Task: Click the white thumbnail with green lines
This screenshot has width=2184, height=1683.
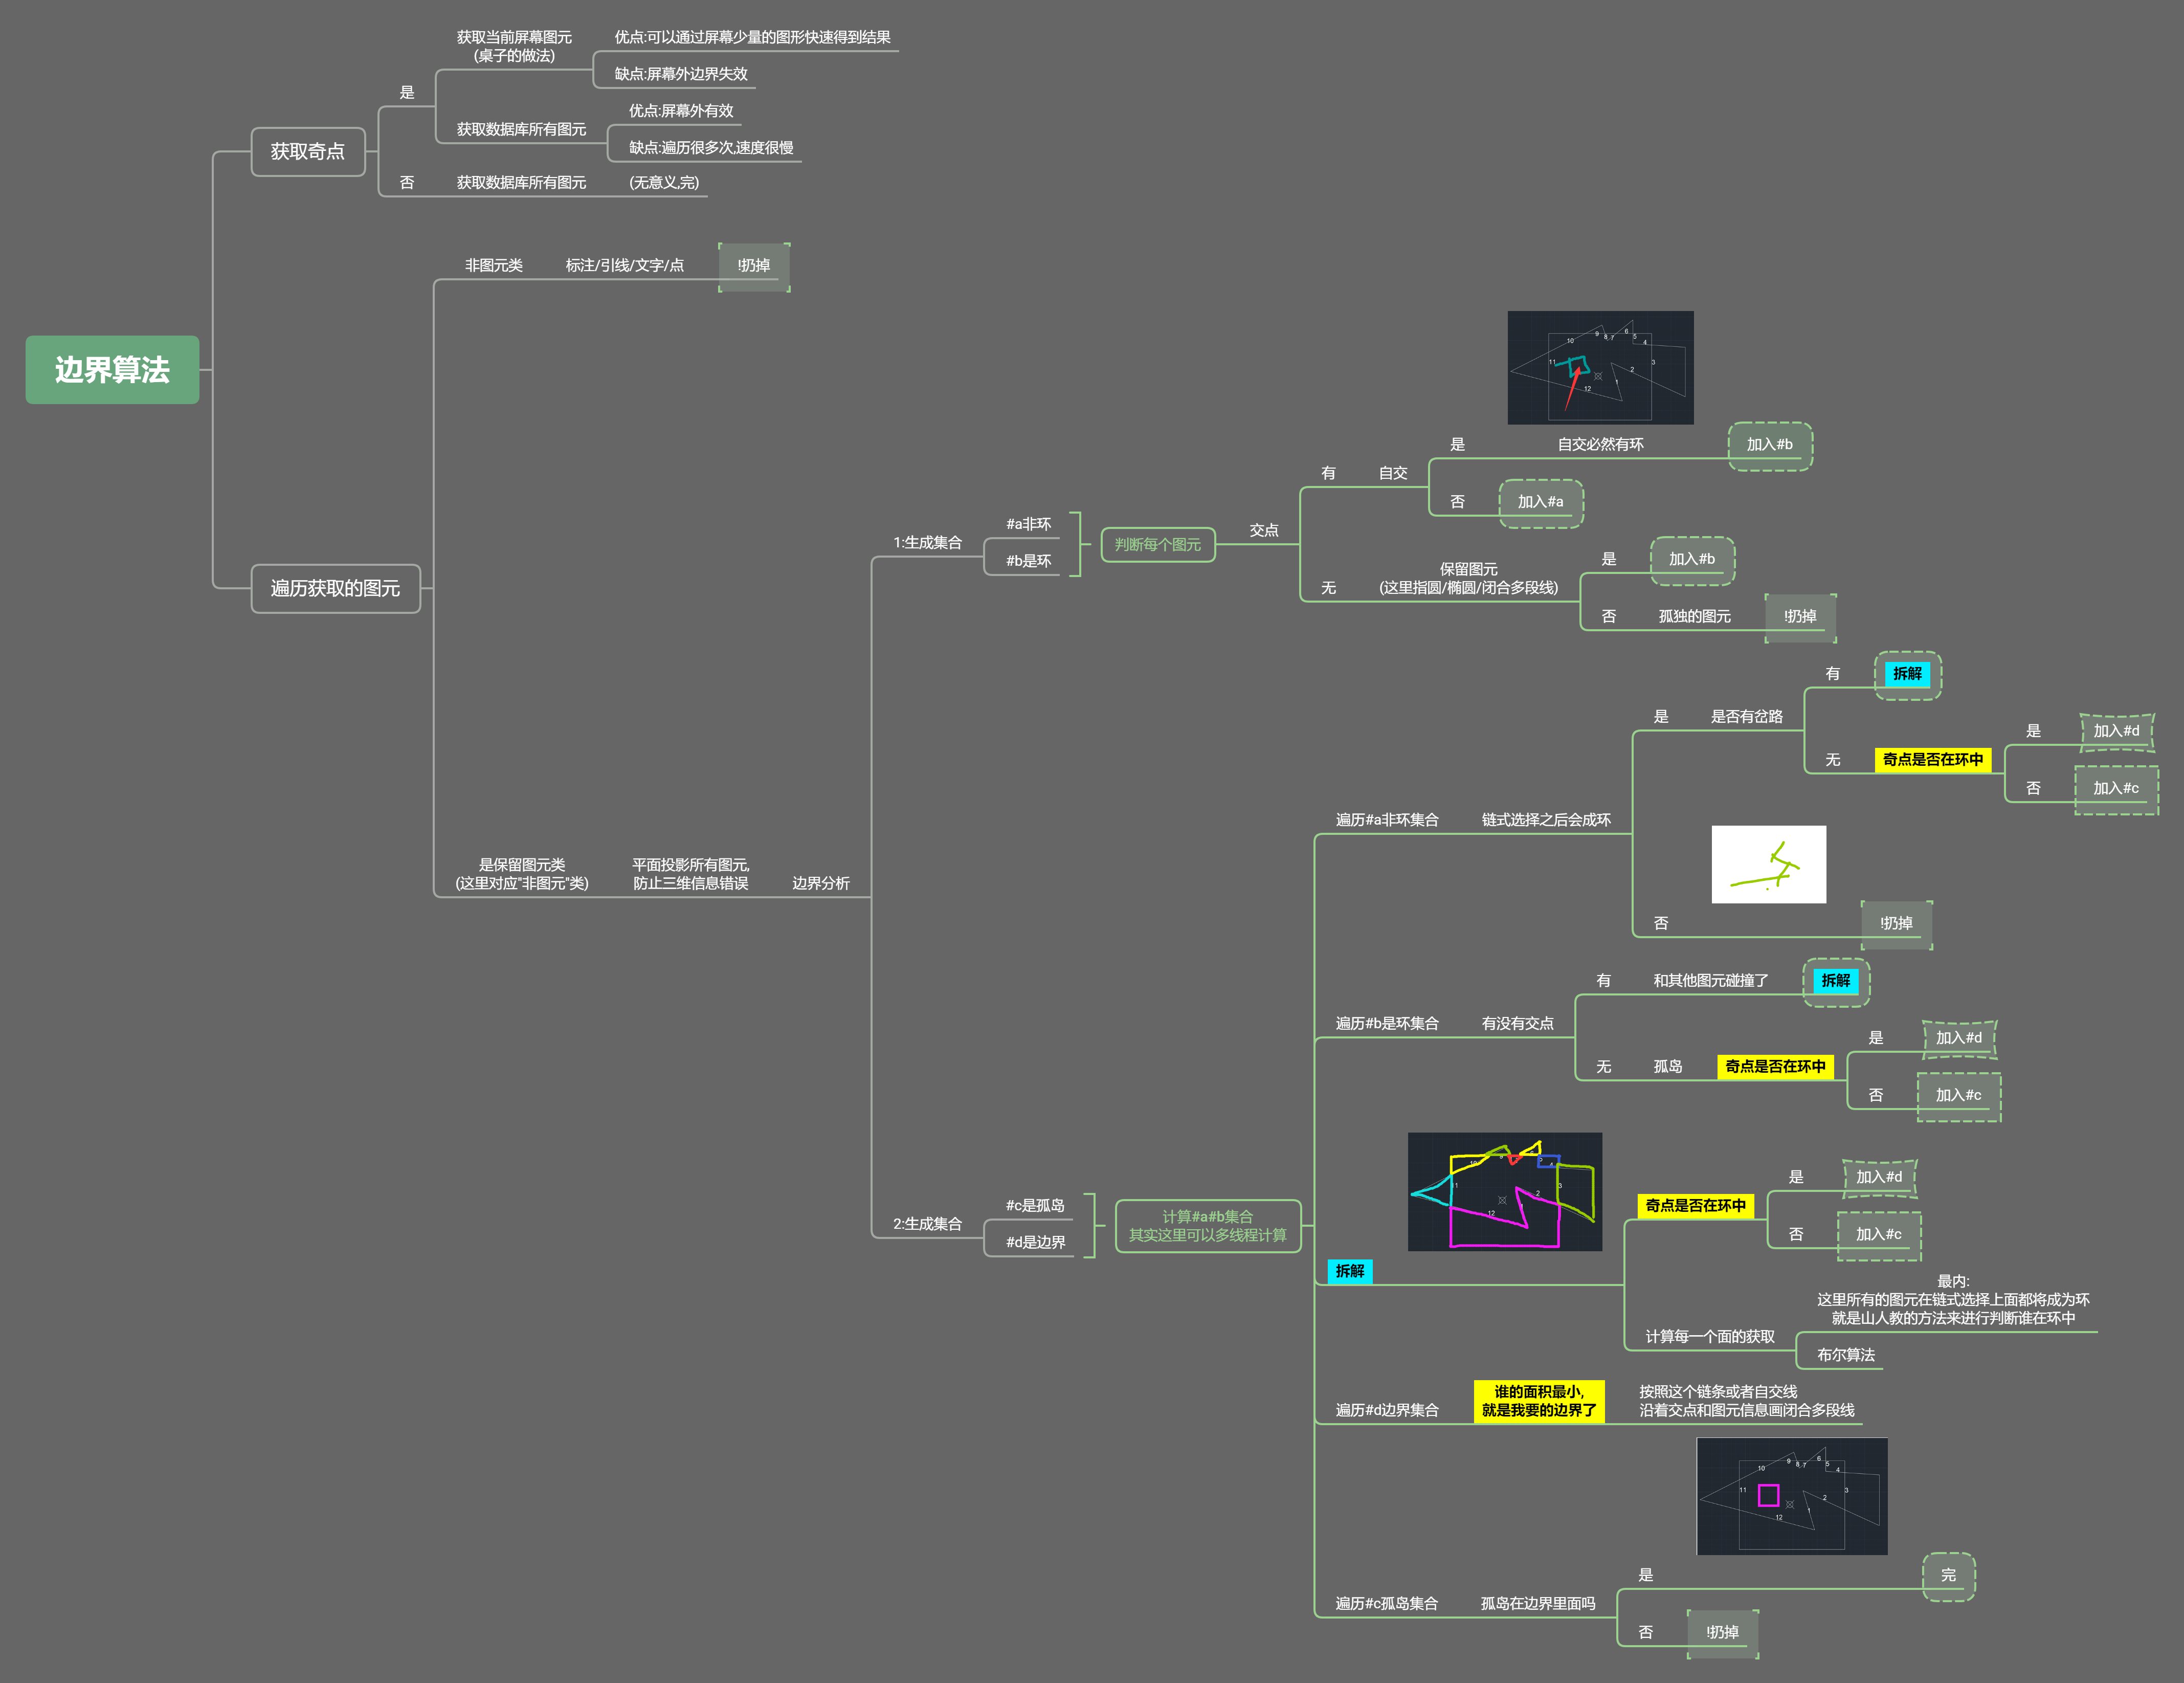Action: tap(1768, 864)
